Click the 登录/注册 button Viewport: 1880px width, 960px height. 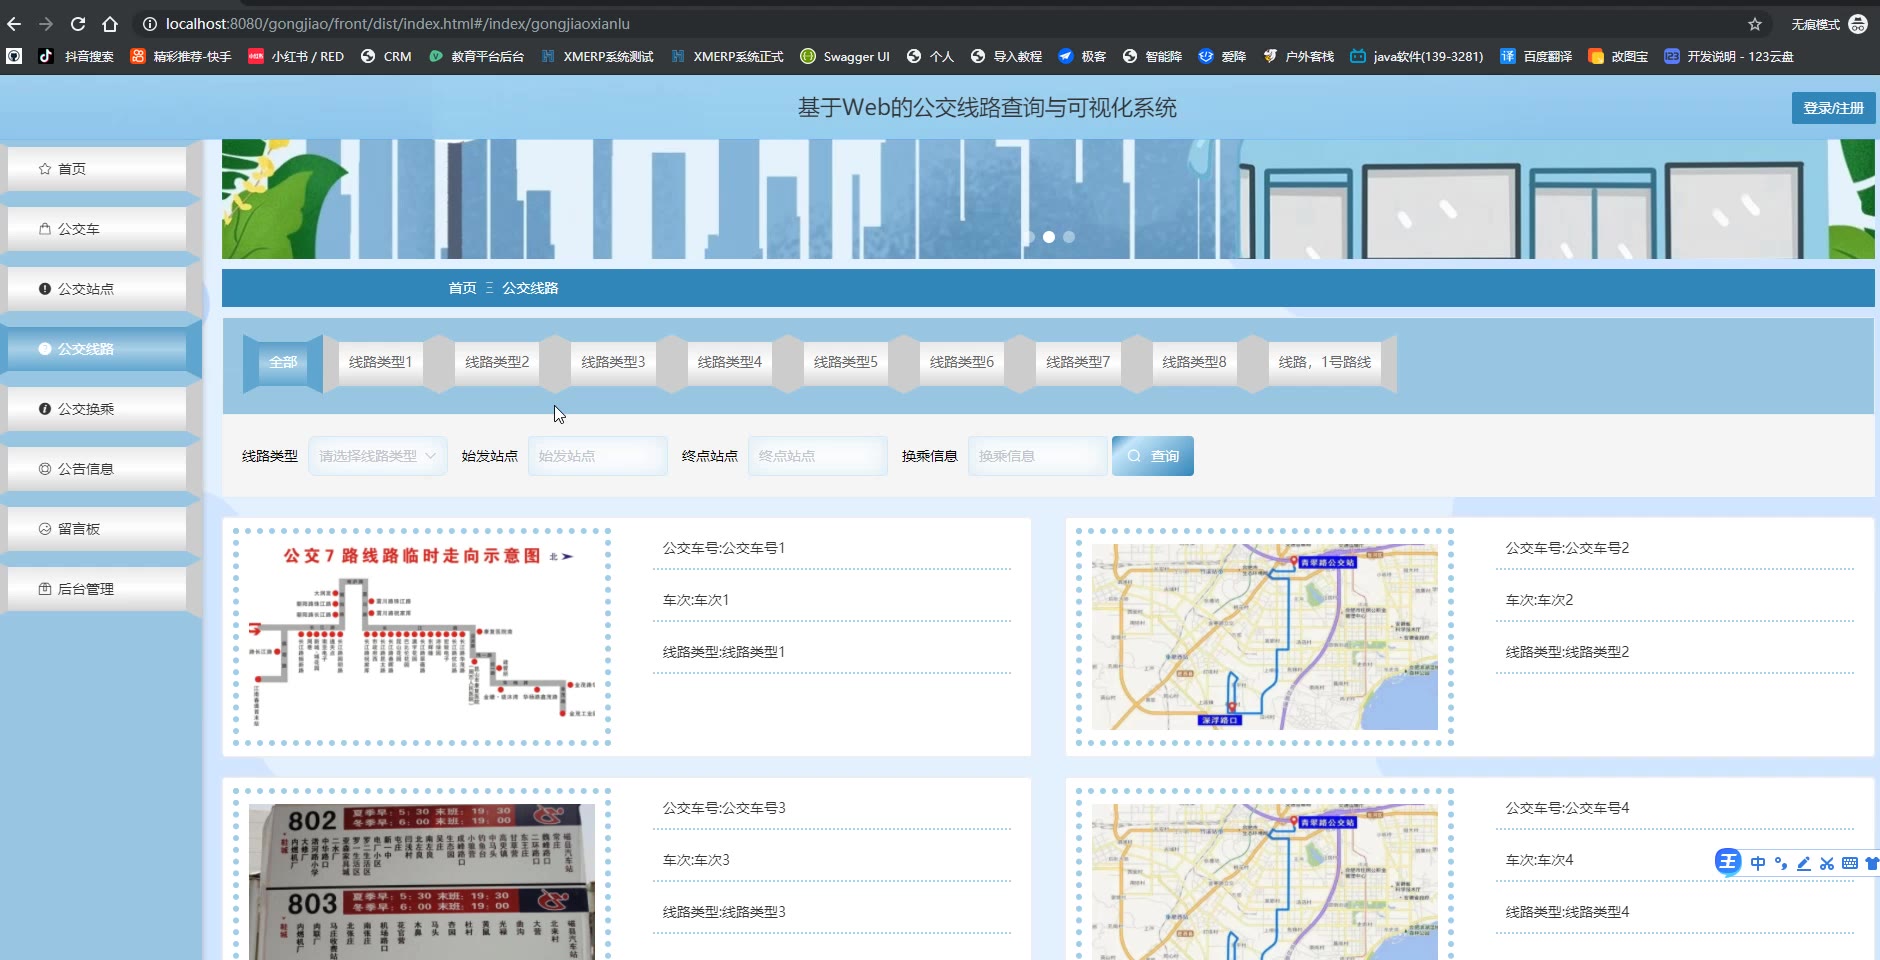(1833, 108)
